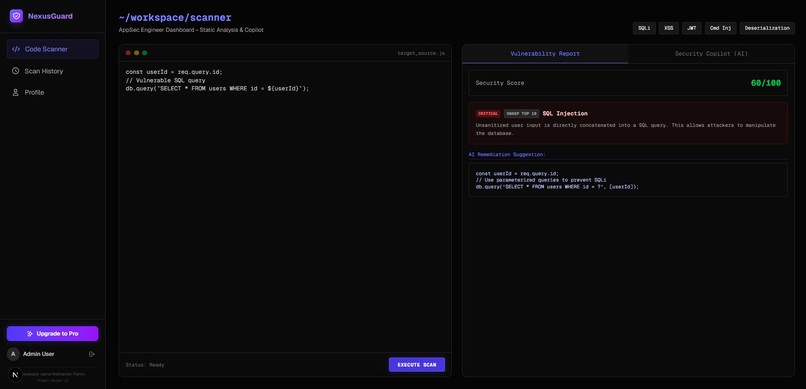Click the logout icon beside Admin User

tap(92, 354)
